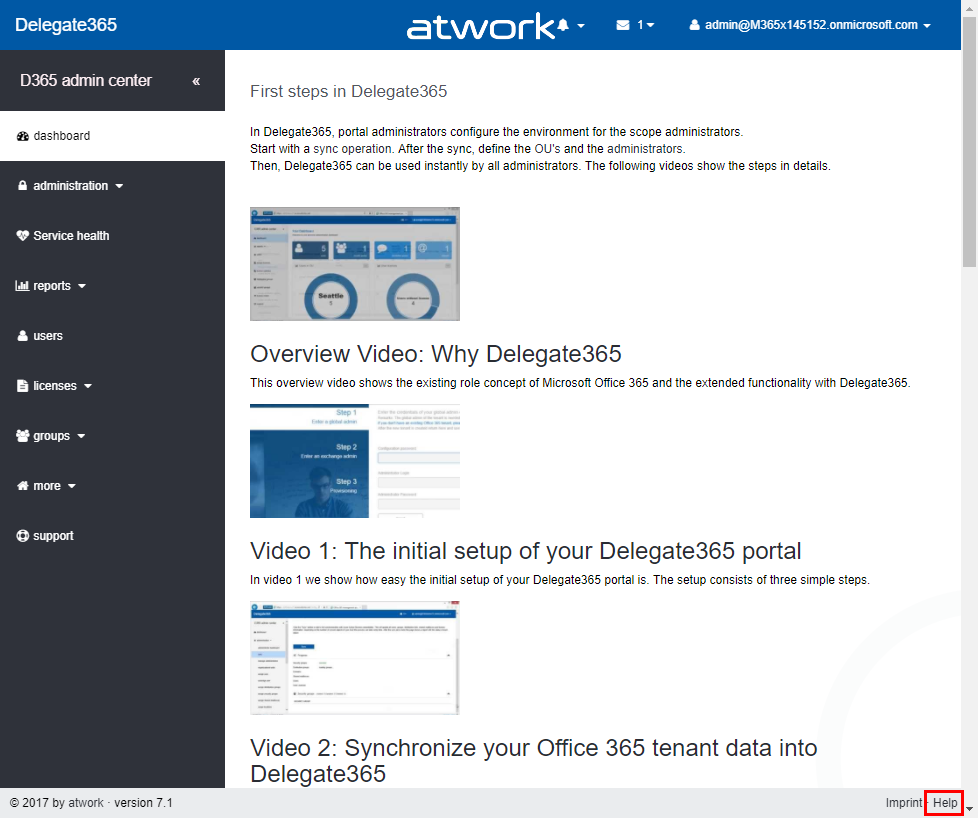The width and height of the screenshot is (978, 818).
Task: Click the Service health heartbeat icon
Action: pos(23,236)
